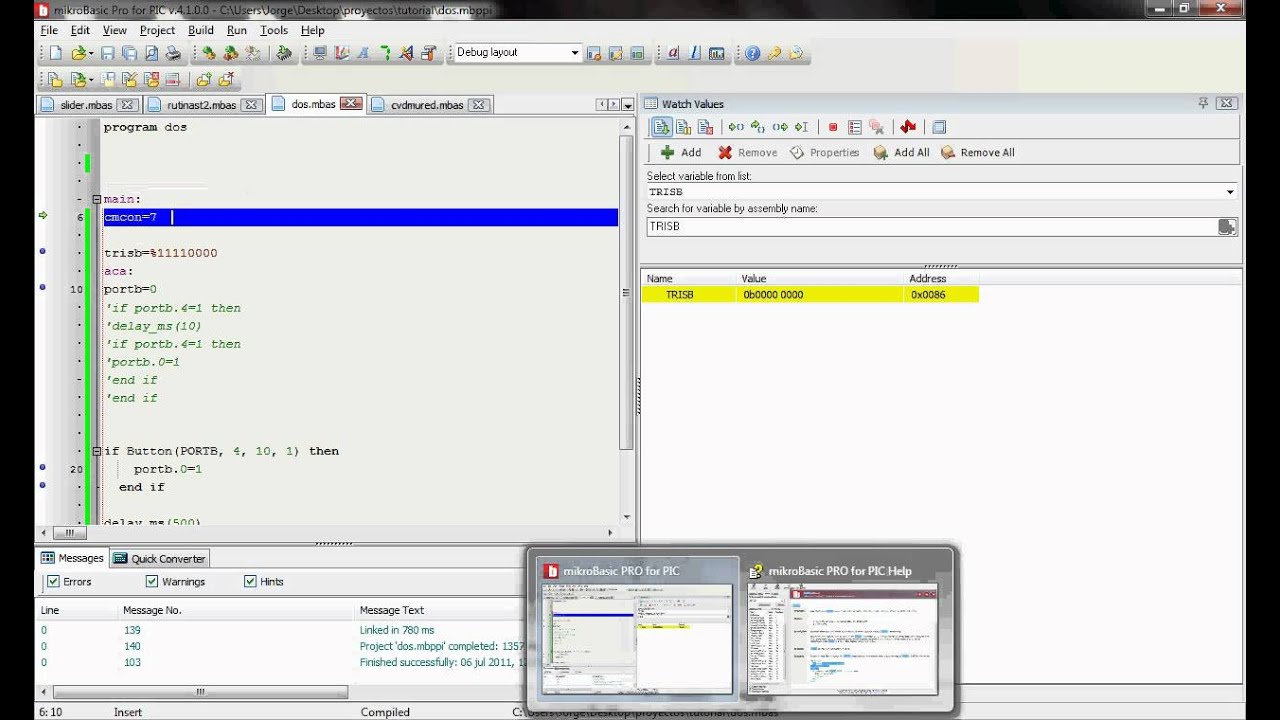Viewport: 1280px width, 720px height.
Task: Toggle the Hints checkbox
Action: pyautogui.click(x=250, y=581)
